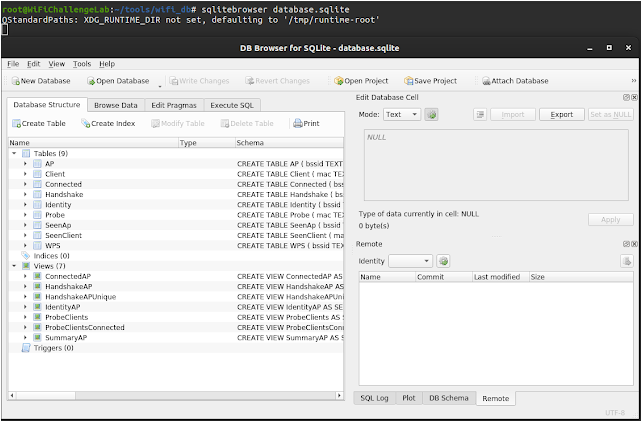Select the Database Structure tab
The width and height of the screenshot is (642, 422).
tap(47, 105)
